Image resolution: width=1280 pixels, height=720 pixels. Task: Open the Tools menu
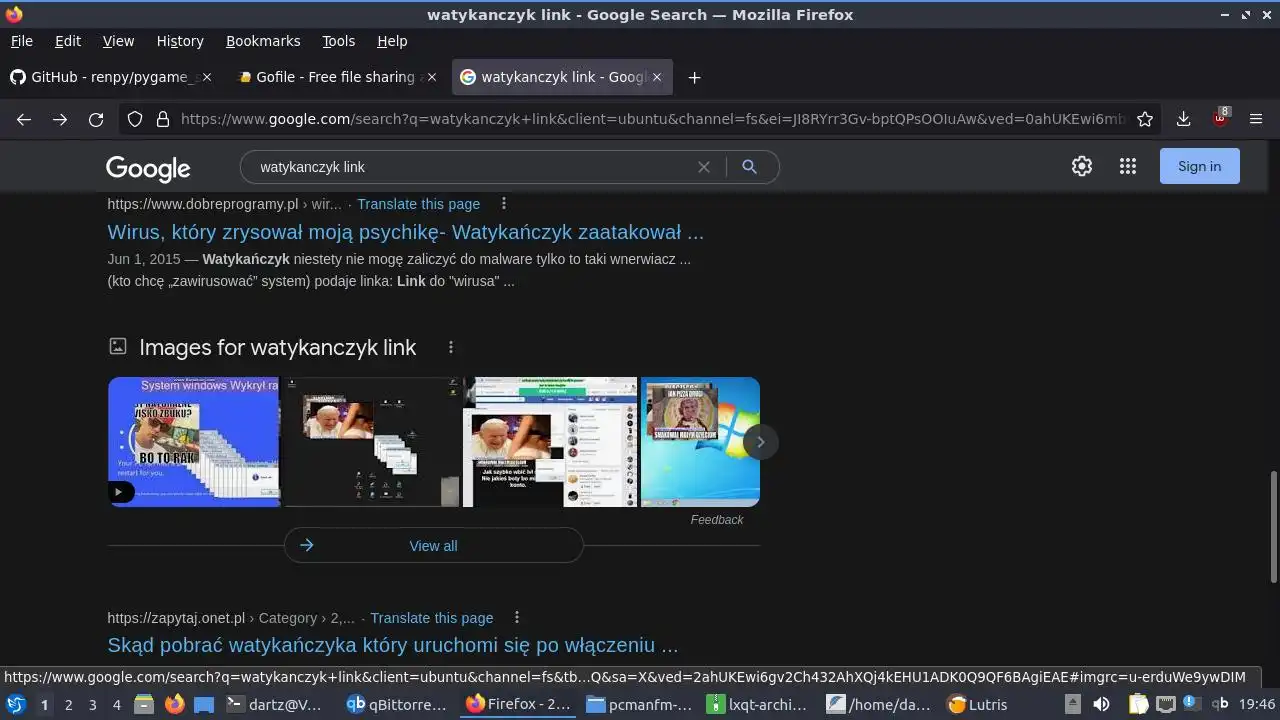(338, 41)
